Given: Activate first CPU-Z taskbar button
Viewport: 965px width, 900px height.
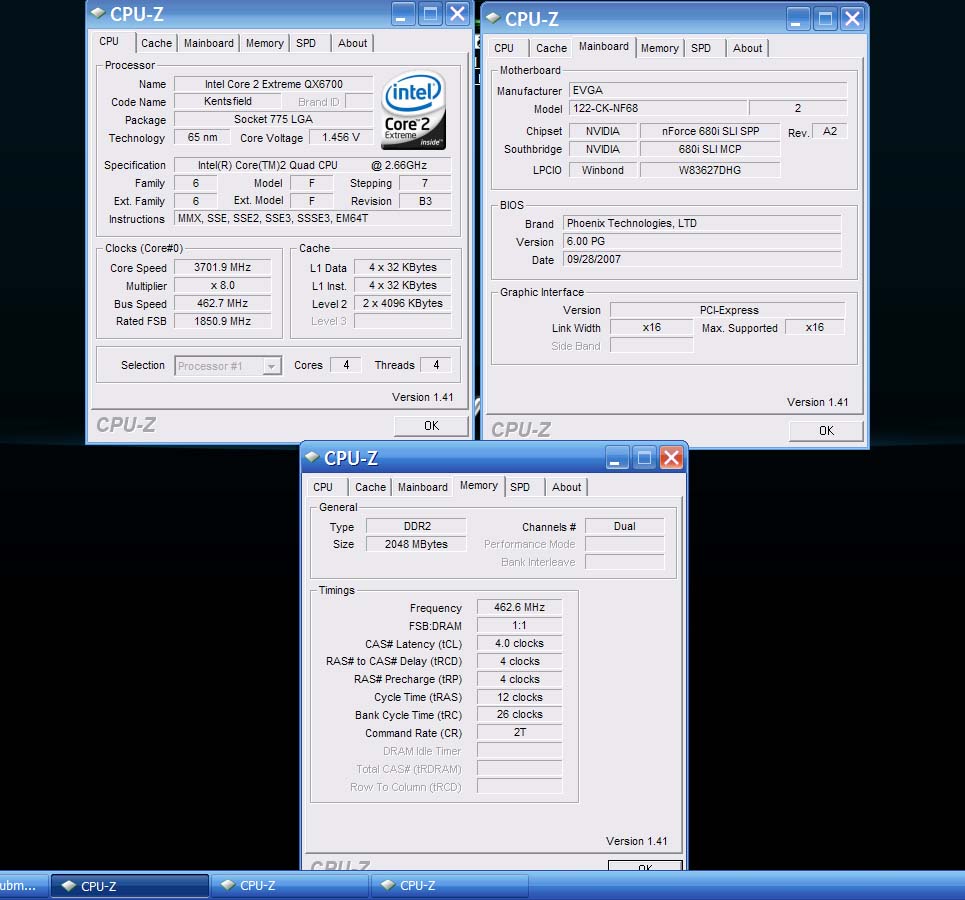Looking at the screenshot, I should coord(130,886).
